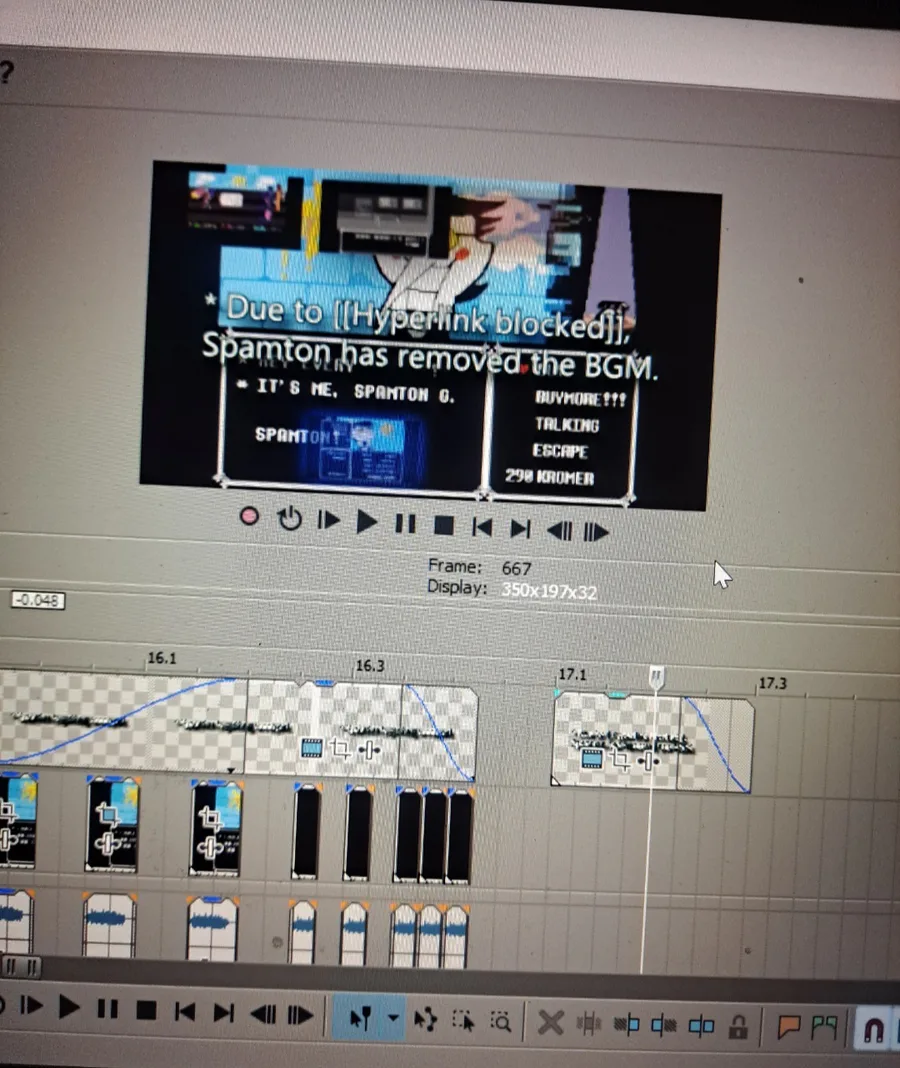Image resolution: width=900 pixels, height=1068 pixels.
Task: Jump to project start from the preview controls
Action: click(x=482, y=527)
